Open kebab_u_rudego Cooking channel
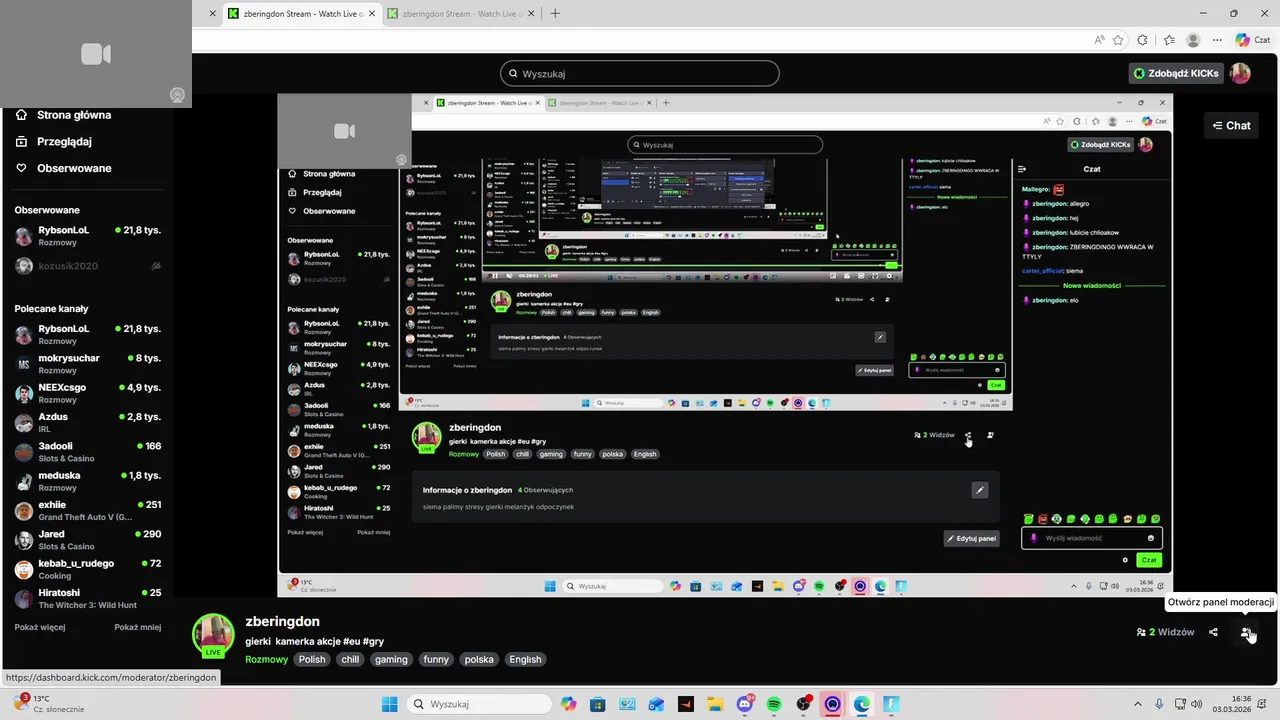The image size is (1280, 720). (87, 569)
